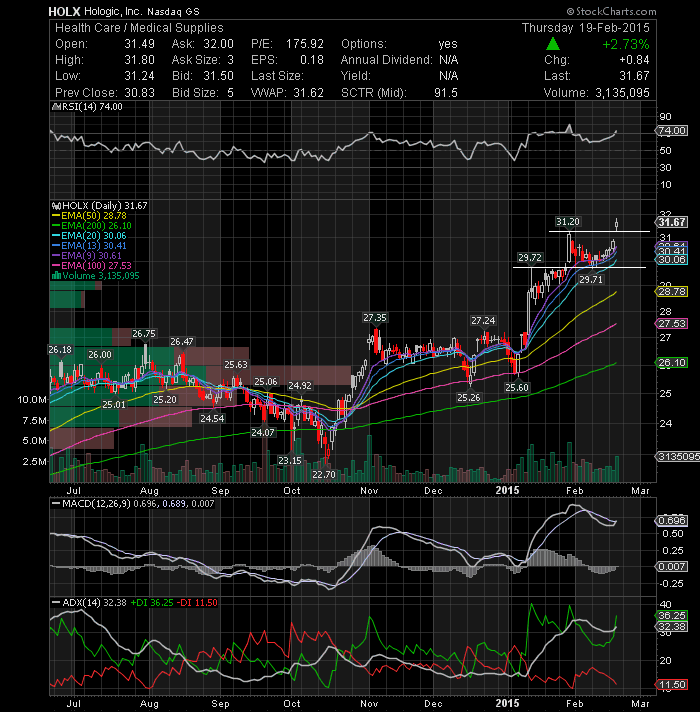This screenshot has height=712, width=700.
Task: Click the 26.47 price annotation
Action: 182,341
